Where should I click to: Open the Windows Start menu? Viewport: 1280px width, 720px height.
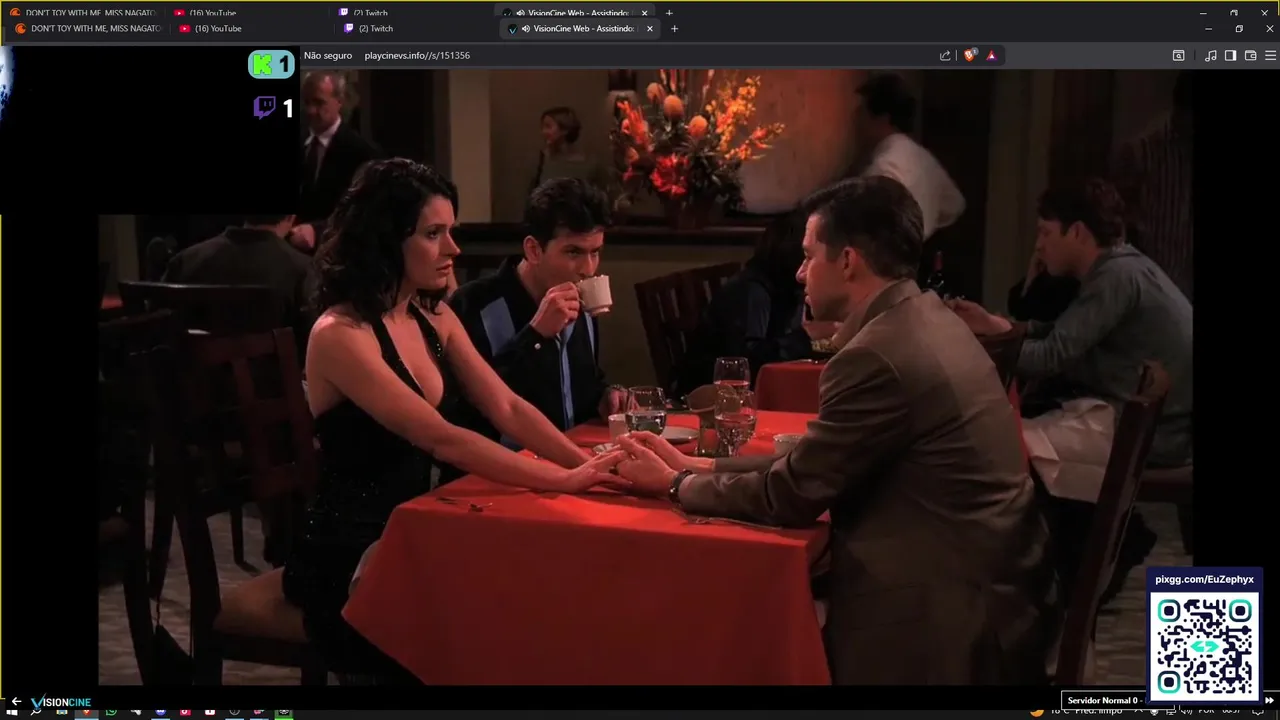tap(13, 712)
